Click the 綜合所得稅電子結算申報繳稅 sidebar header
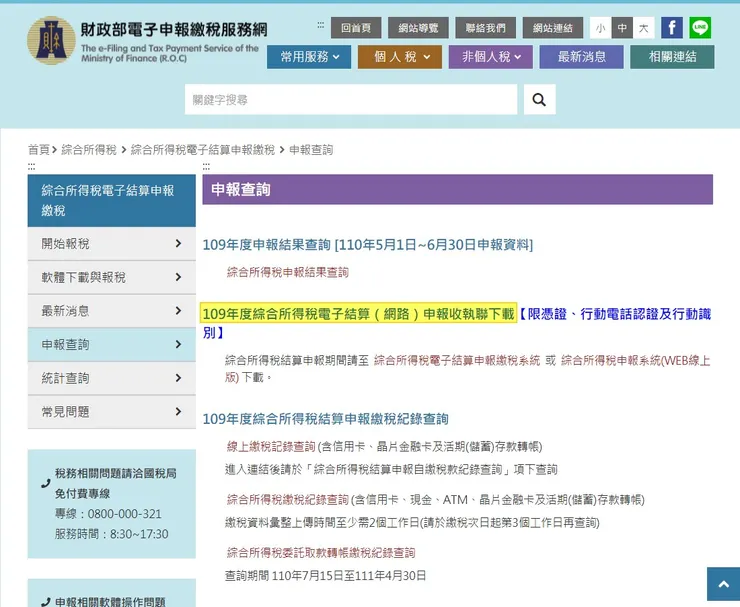 pos(112,201)
